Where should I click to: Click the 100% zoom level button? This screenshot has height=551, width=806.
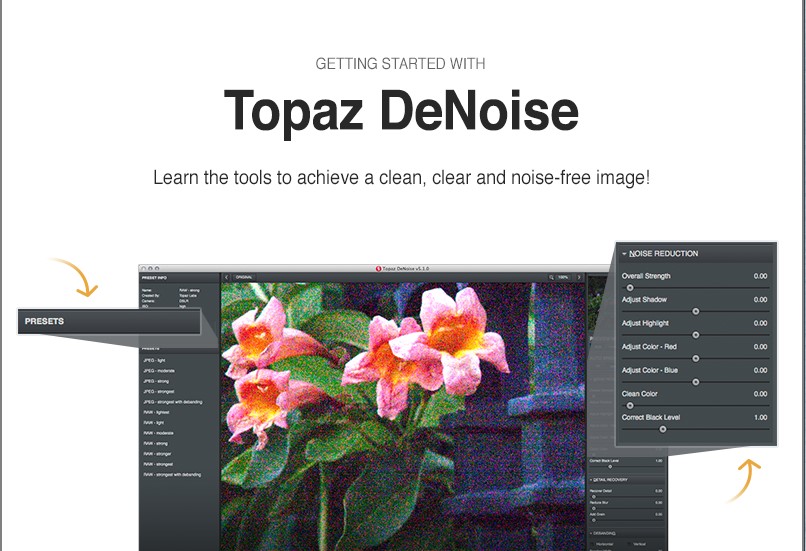(564, 277)
